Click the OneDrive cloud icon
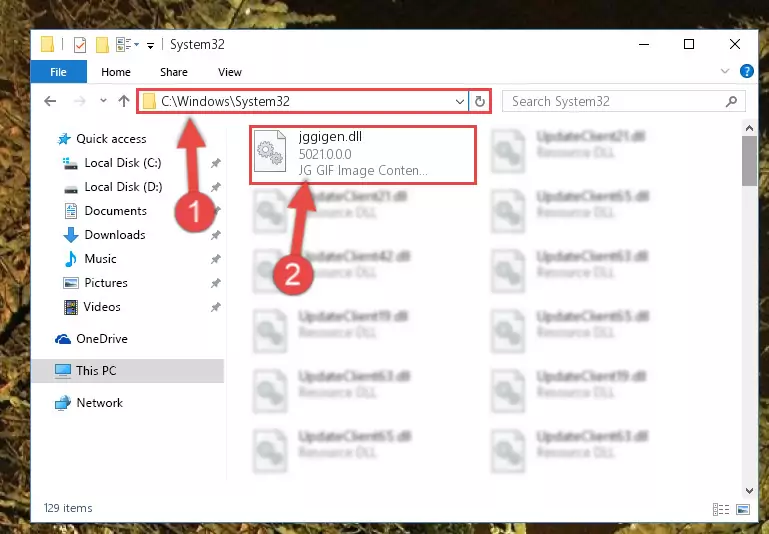This screenshot has width=769, height=534. (63, 339)
